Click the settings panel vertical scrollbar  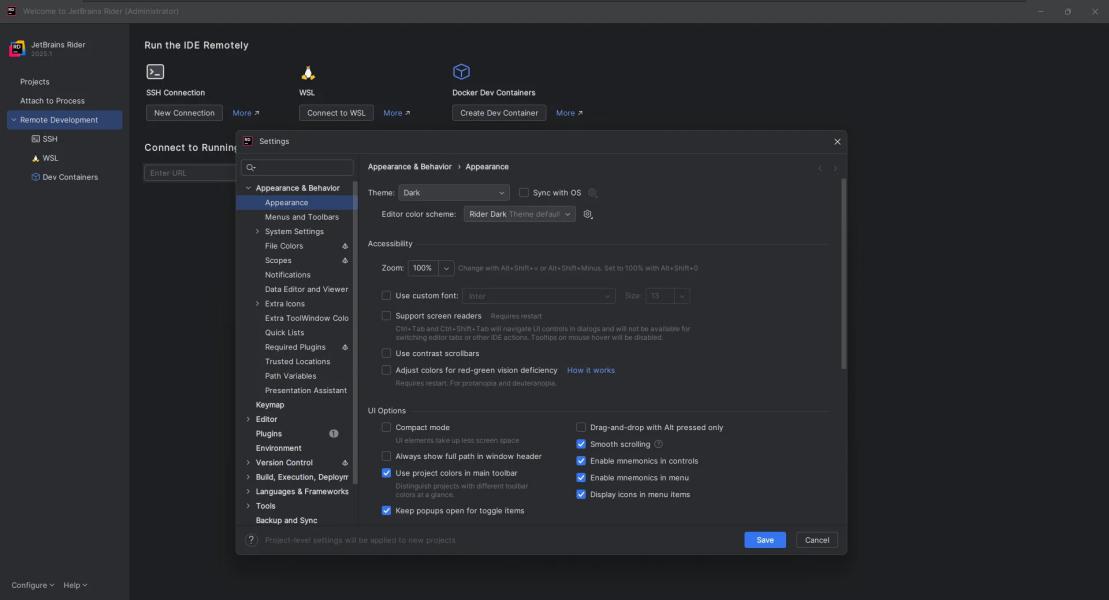tap(843, 275)
